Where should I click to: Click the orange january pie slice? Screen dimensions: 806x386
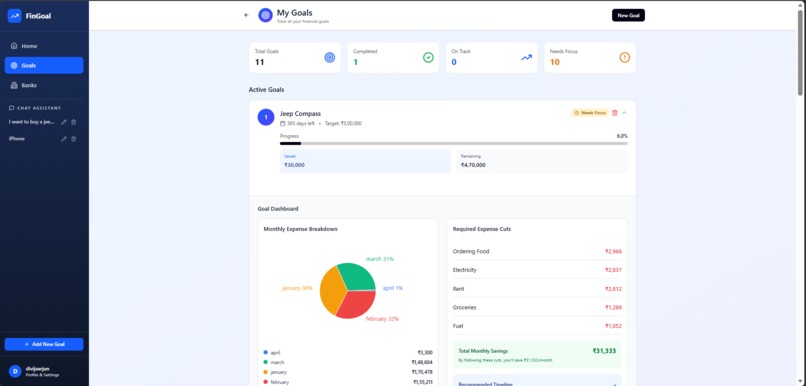331,290
